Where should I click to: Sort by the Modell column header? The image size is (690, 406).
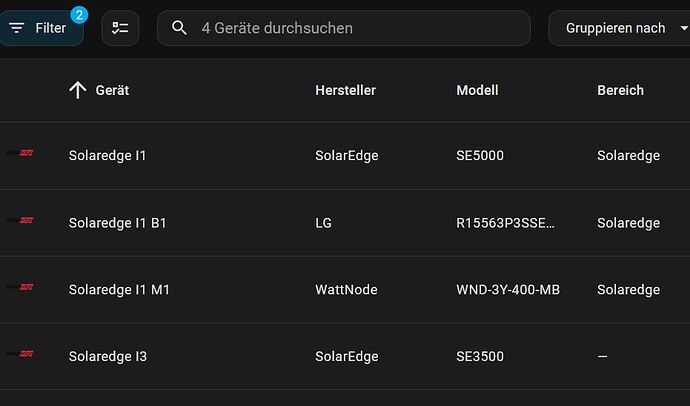tap(477, 90)
